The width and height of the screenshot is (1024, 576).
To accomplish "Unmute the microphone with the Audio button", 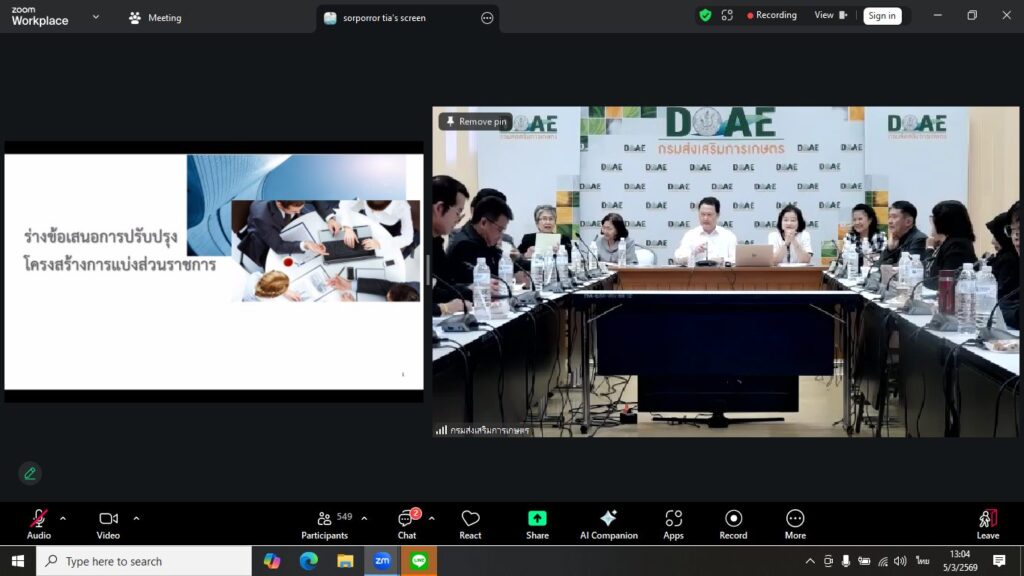I will [38, 523].
